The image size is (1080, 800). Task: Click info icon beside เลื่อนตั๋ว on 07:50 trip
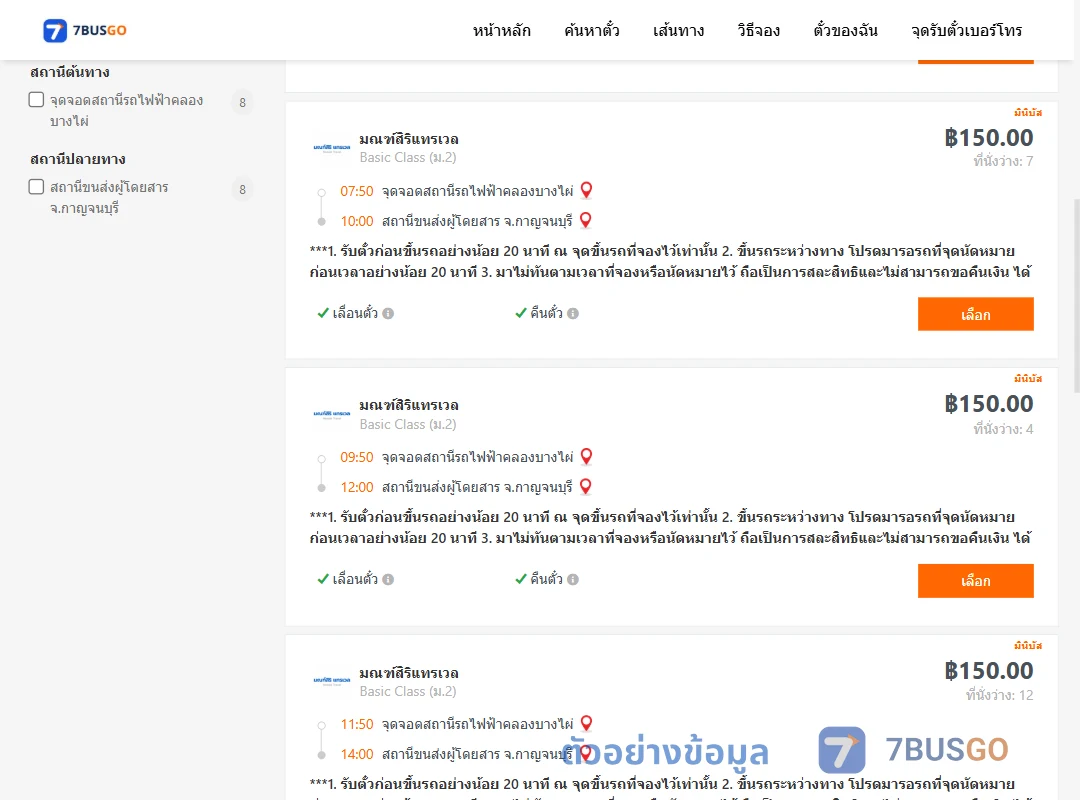(388, 314)
